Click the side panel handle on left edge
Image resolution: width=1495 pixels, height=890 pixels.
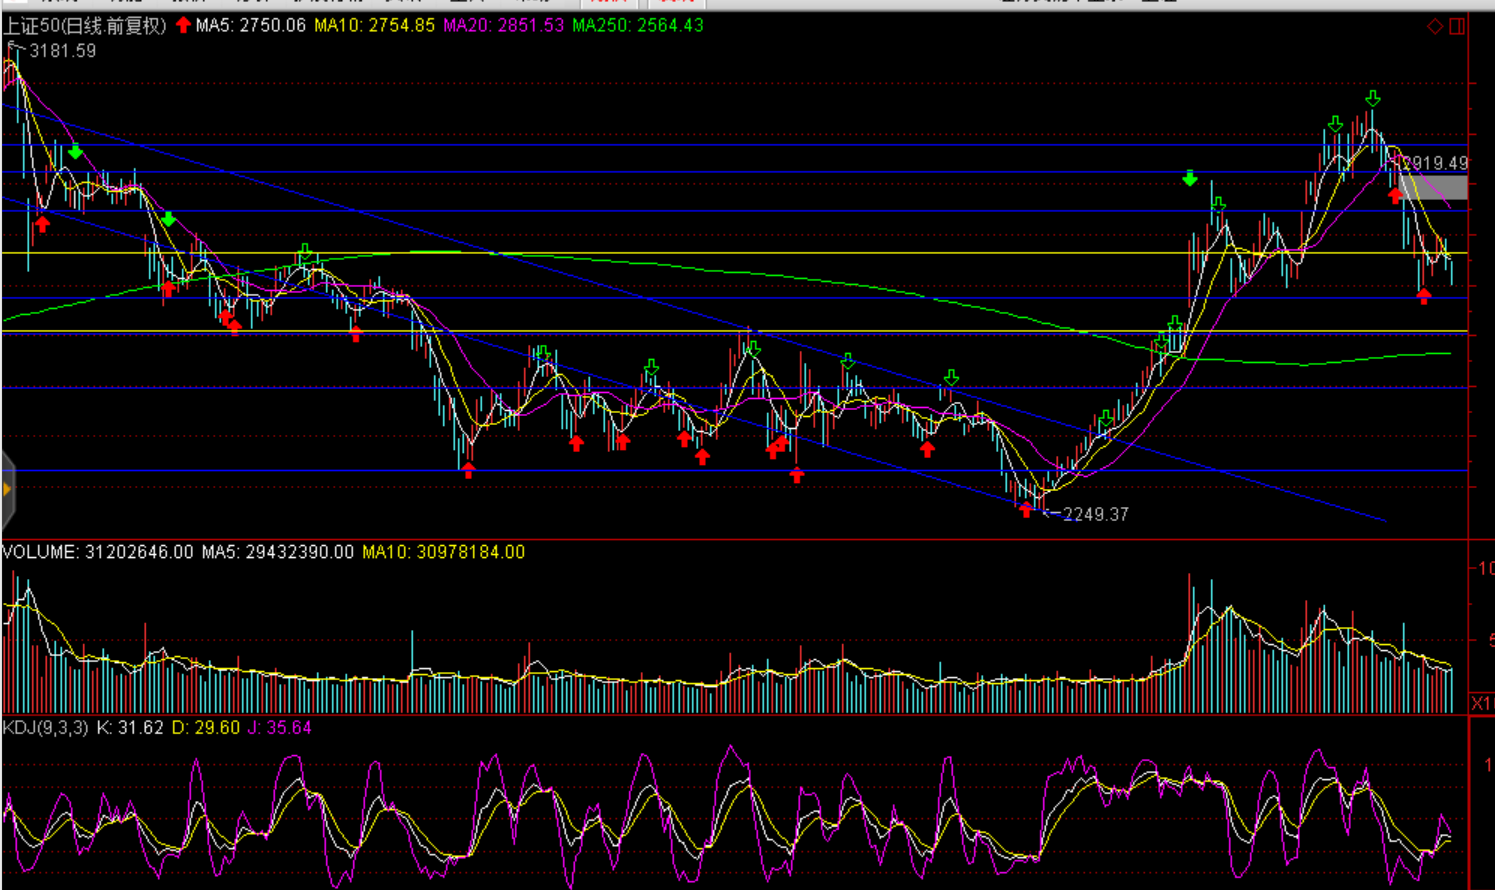[x=7, y=489]
